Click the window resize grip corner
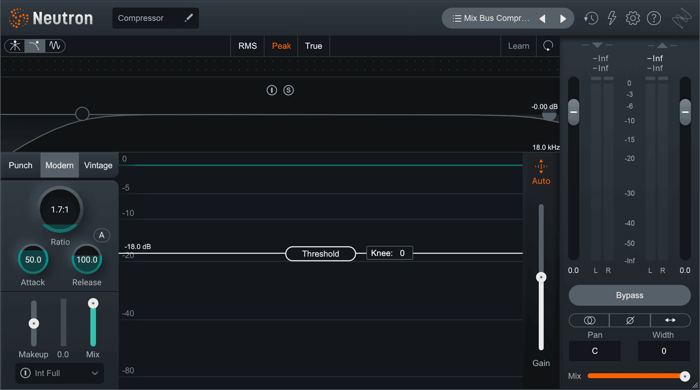Viewport: 700px width, 390px height. click(695, 385)
